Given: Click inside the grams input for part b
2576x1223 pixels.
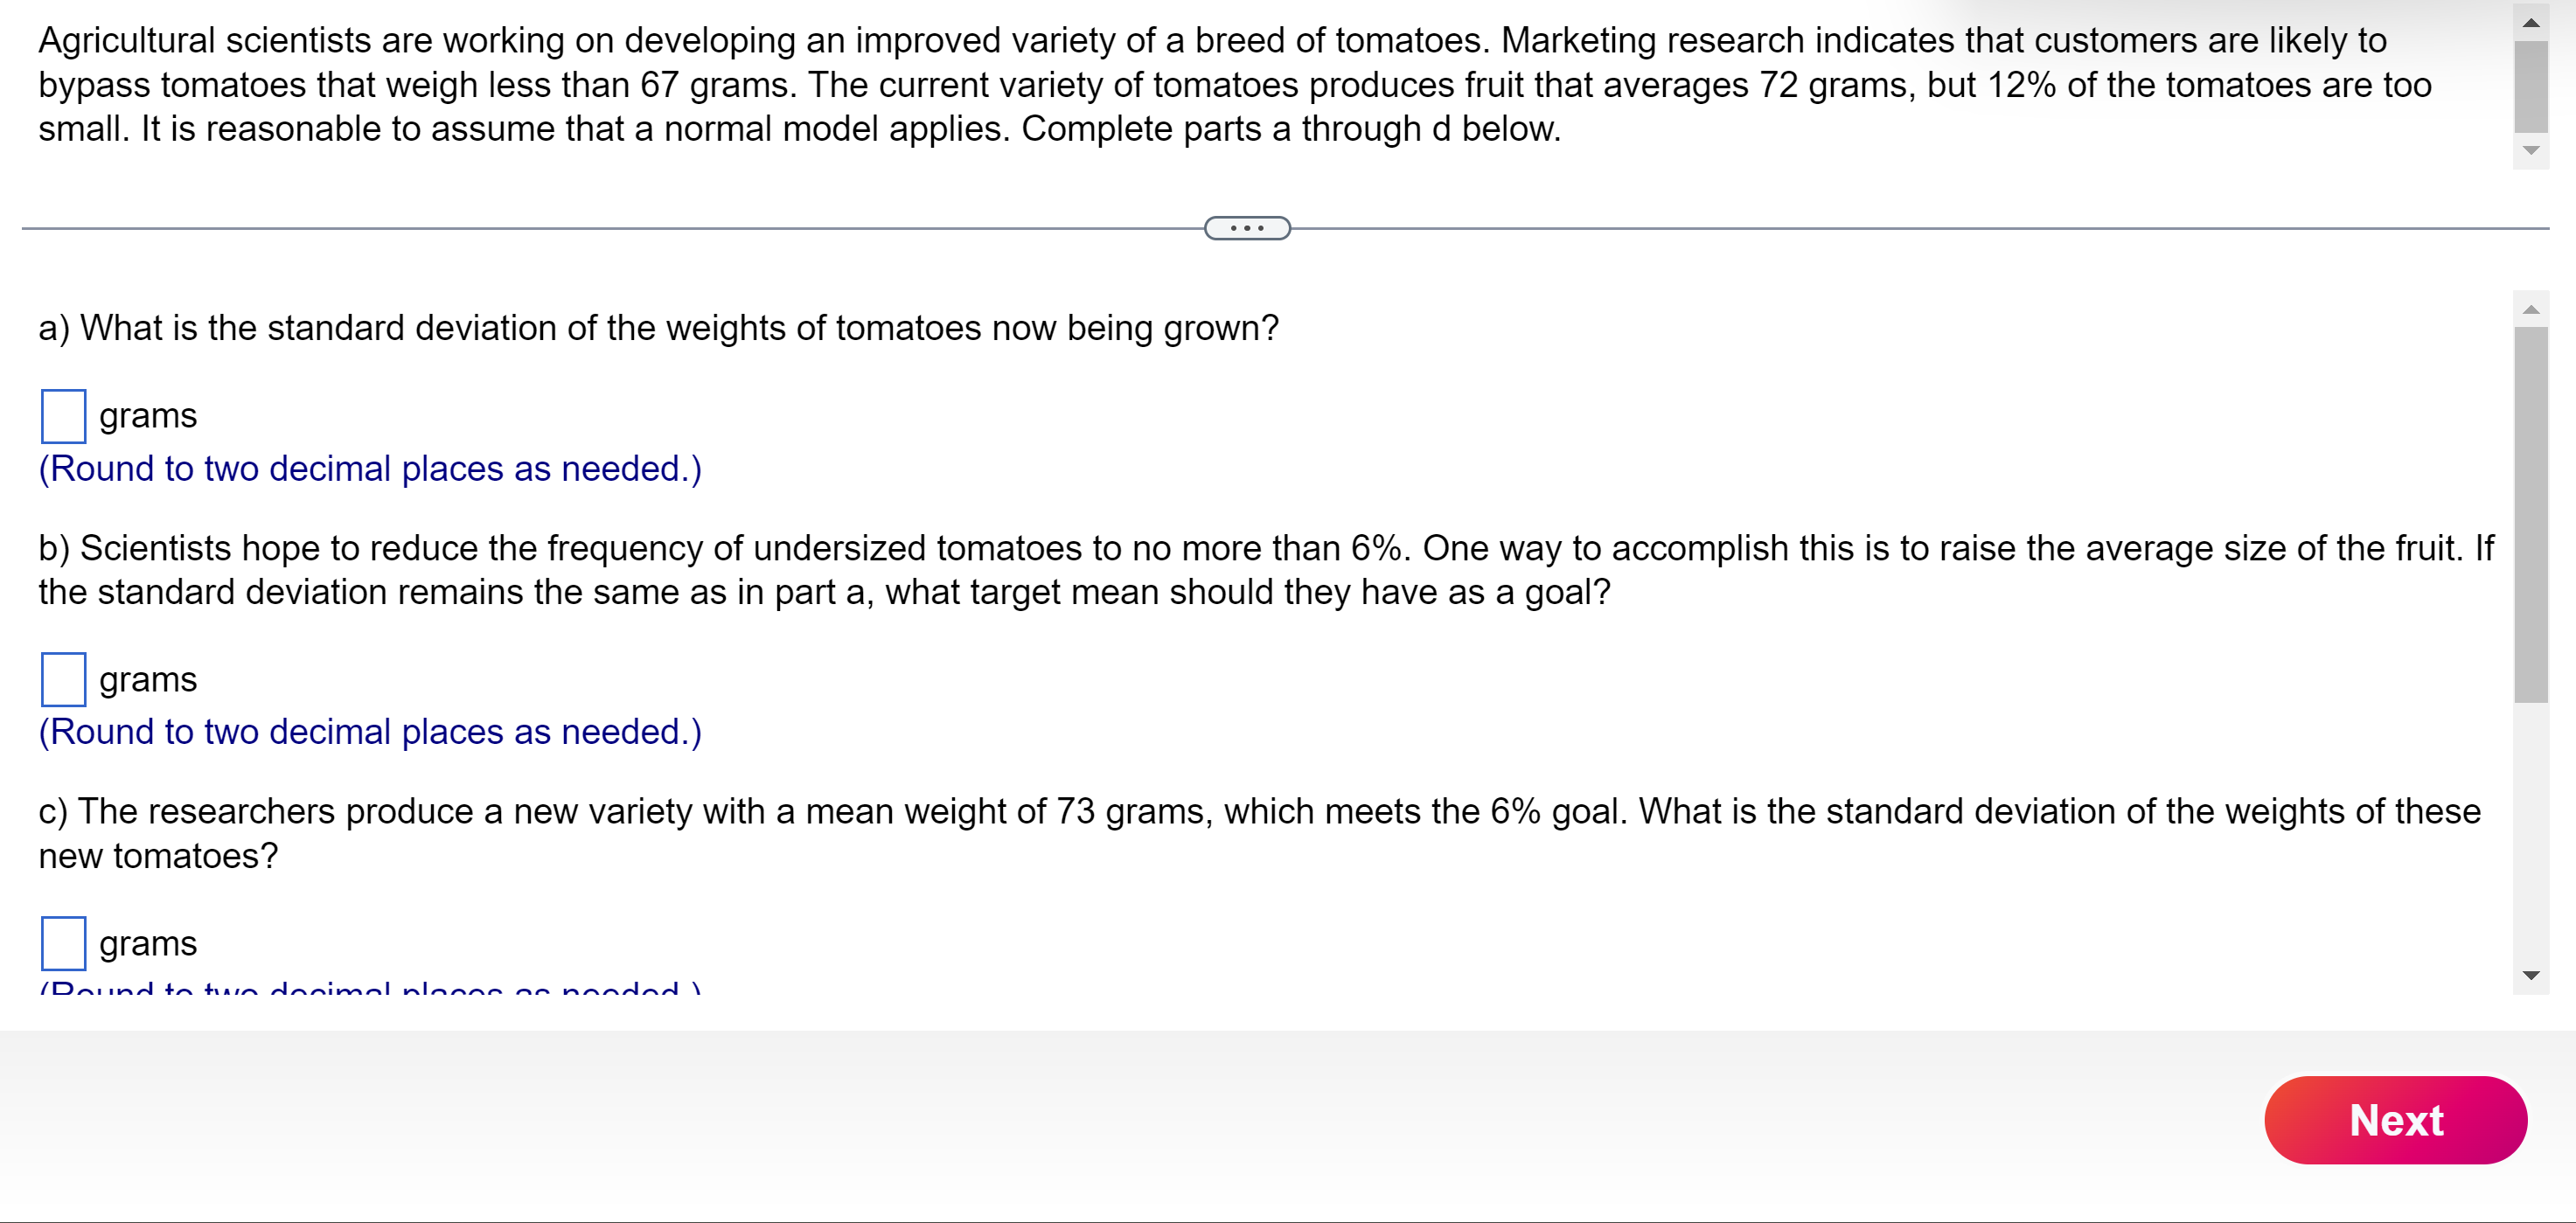Looking at the screenshot, I should 63,679.
